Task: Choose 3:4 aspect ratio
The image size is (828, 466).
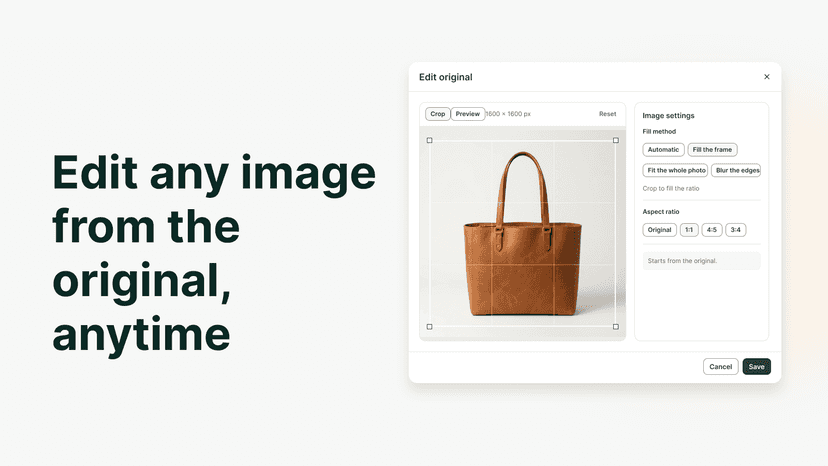Action: [x=736, y=230]
